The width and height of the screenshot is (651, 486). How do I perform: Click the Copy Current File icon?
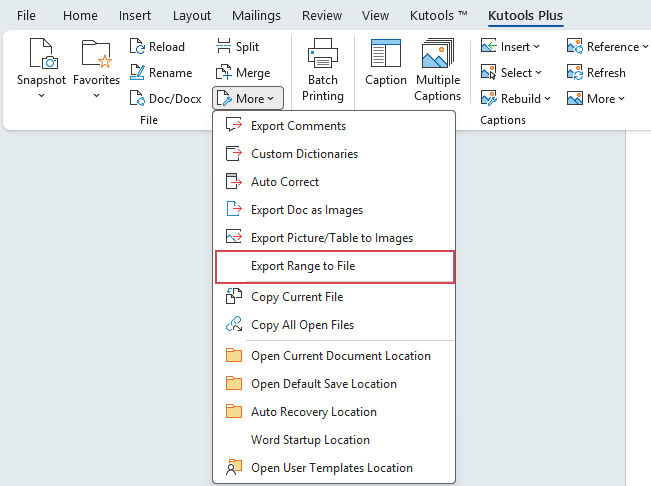[234, 297]
